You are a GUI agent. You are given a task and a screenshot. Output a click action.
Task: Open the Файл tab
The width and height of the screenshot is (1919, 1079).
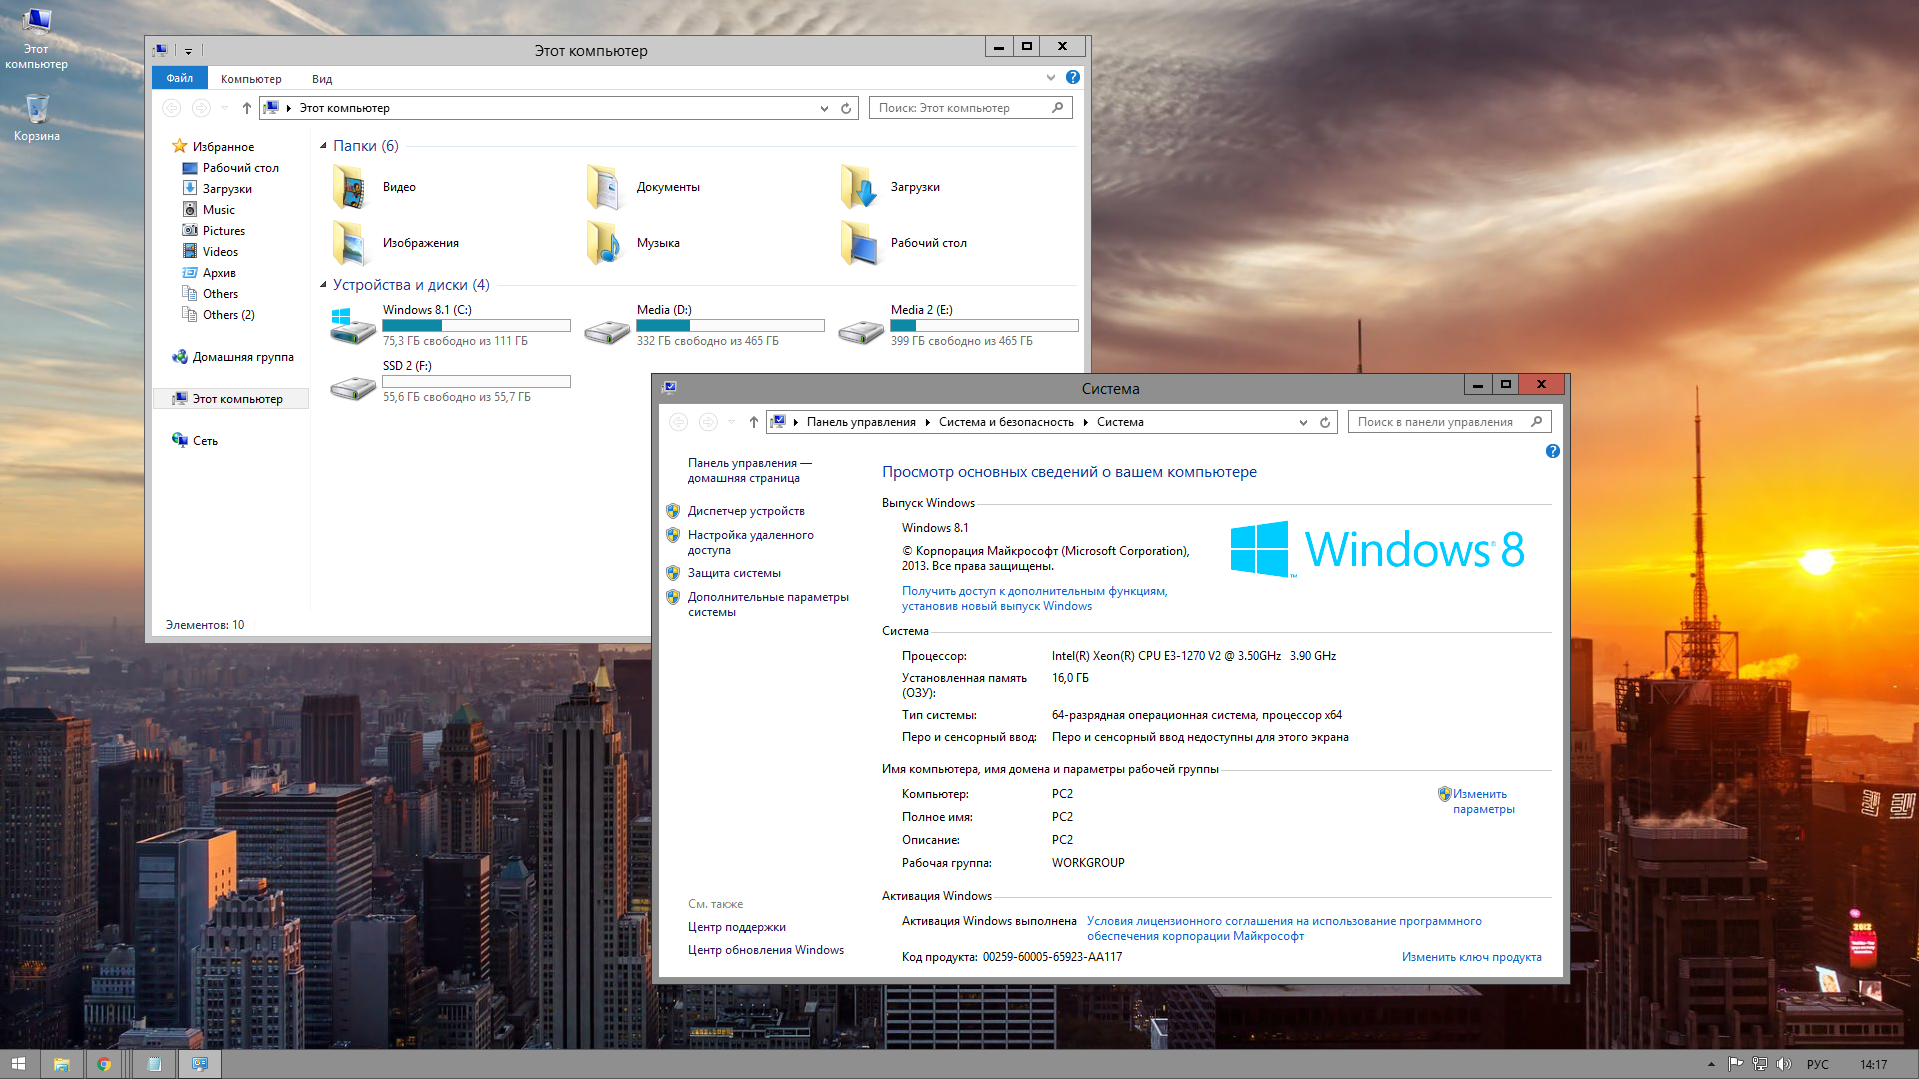(180, 78)
